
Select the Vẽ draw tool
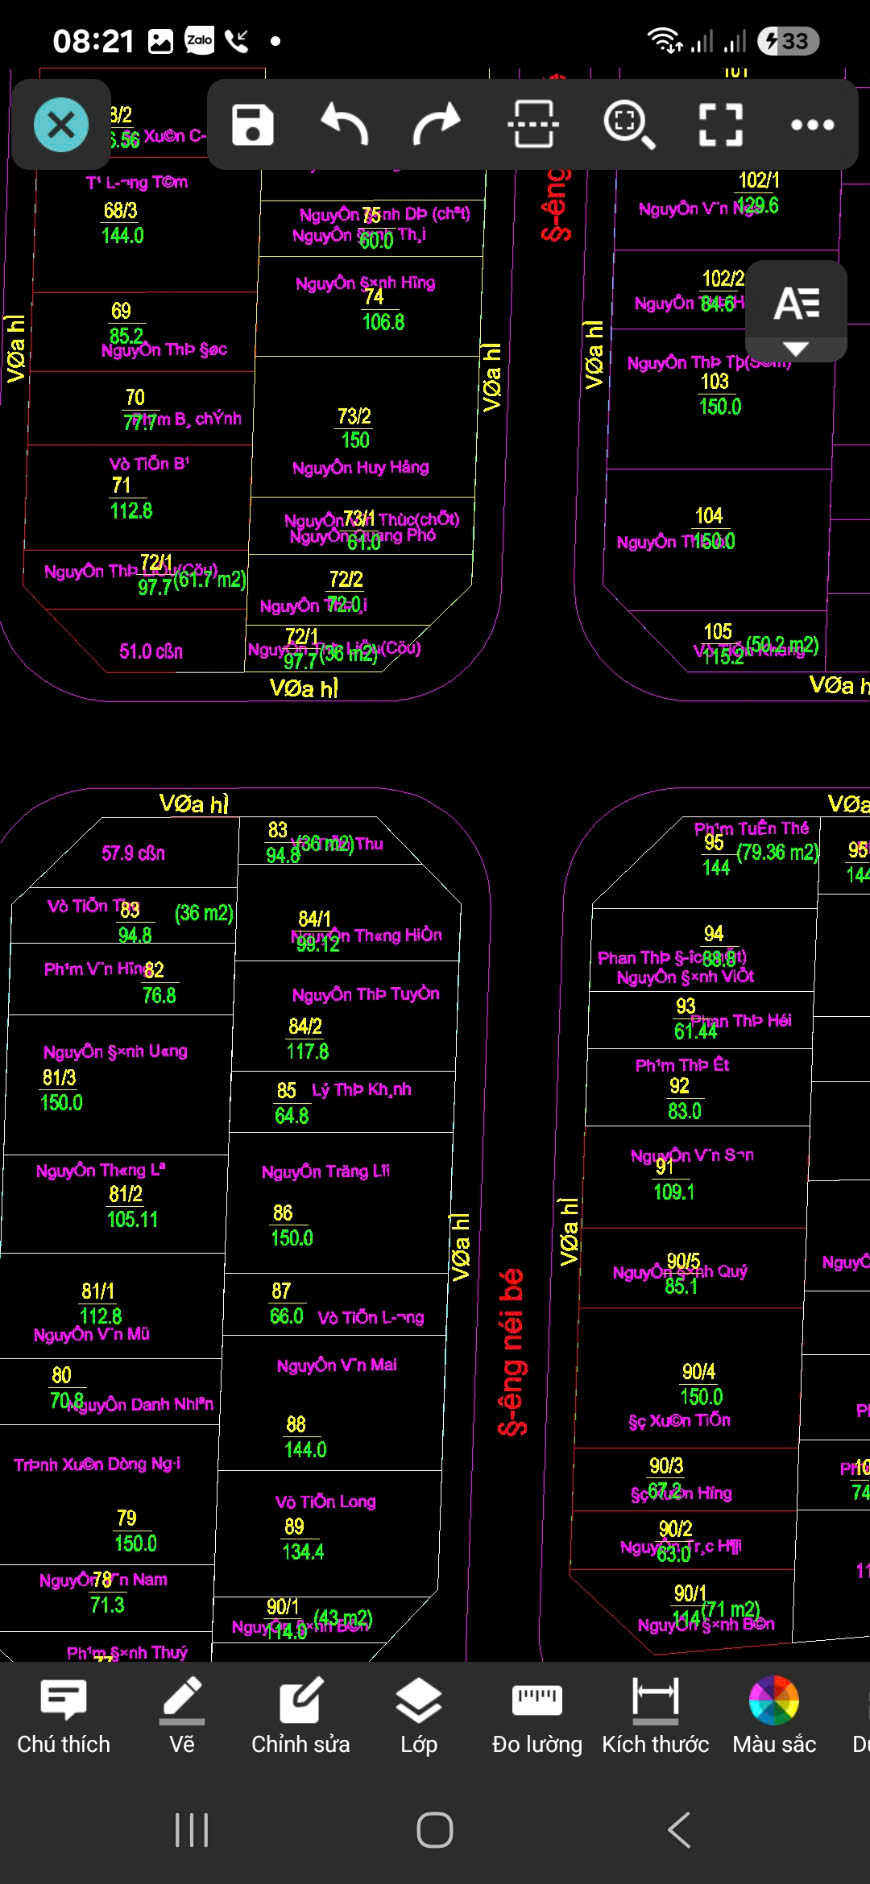[182, 1716]
